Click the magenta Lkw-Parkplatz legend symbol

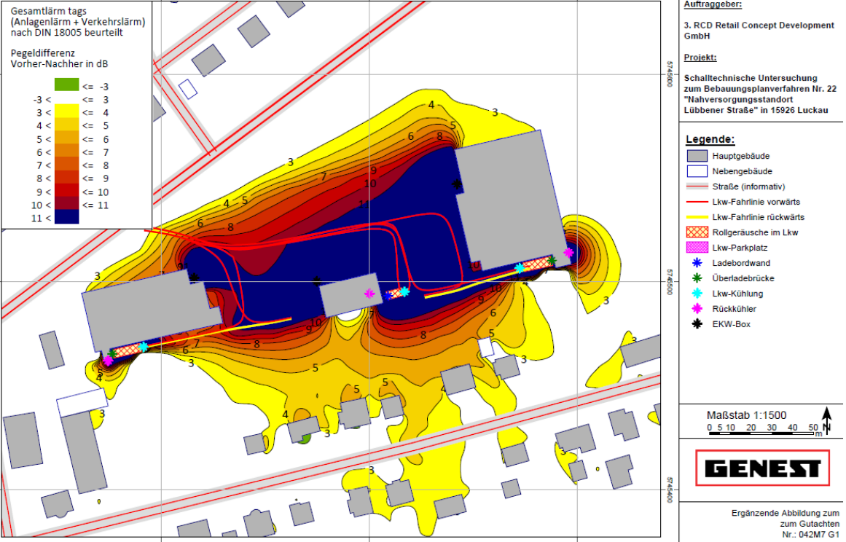(x=695, y=246)
